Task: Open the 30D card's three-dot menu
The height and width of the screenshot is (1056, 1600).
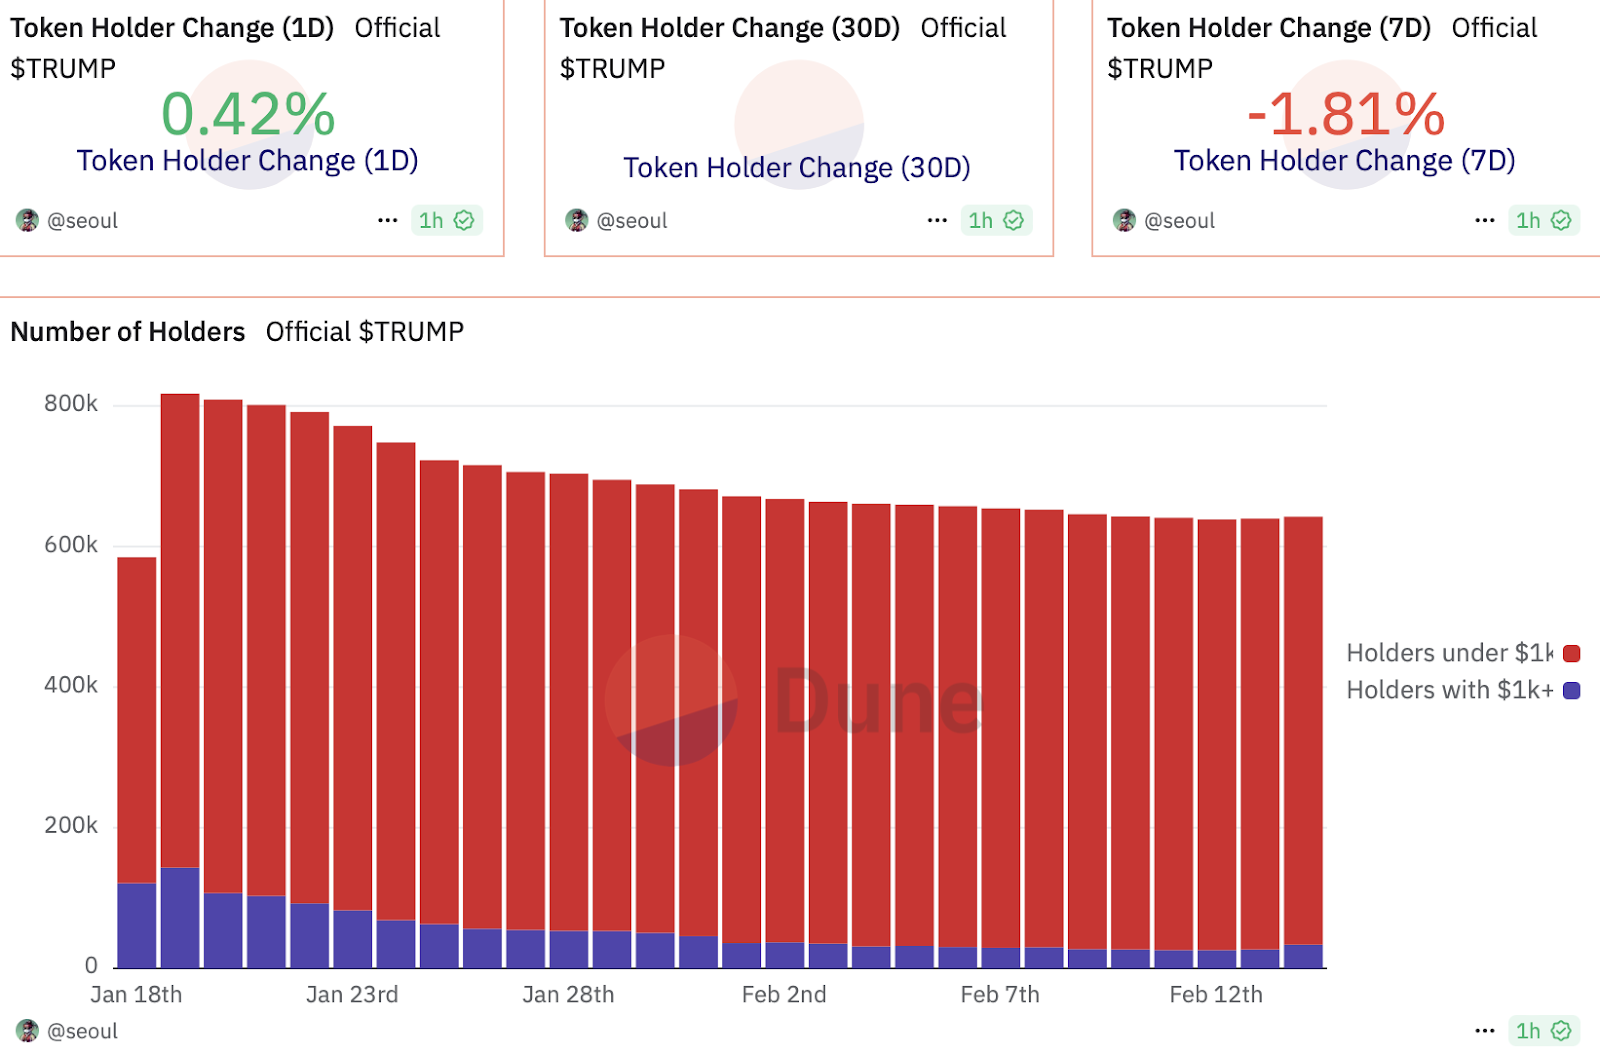Action: [937, 220]
